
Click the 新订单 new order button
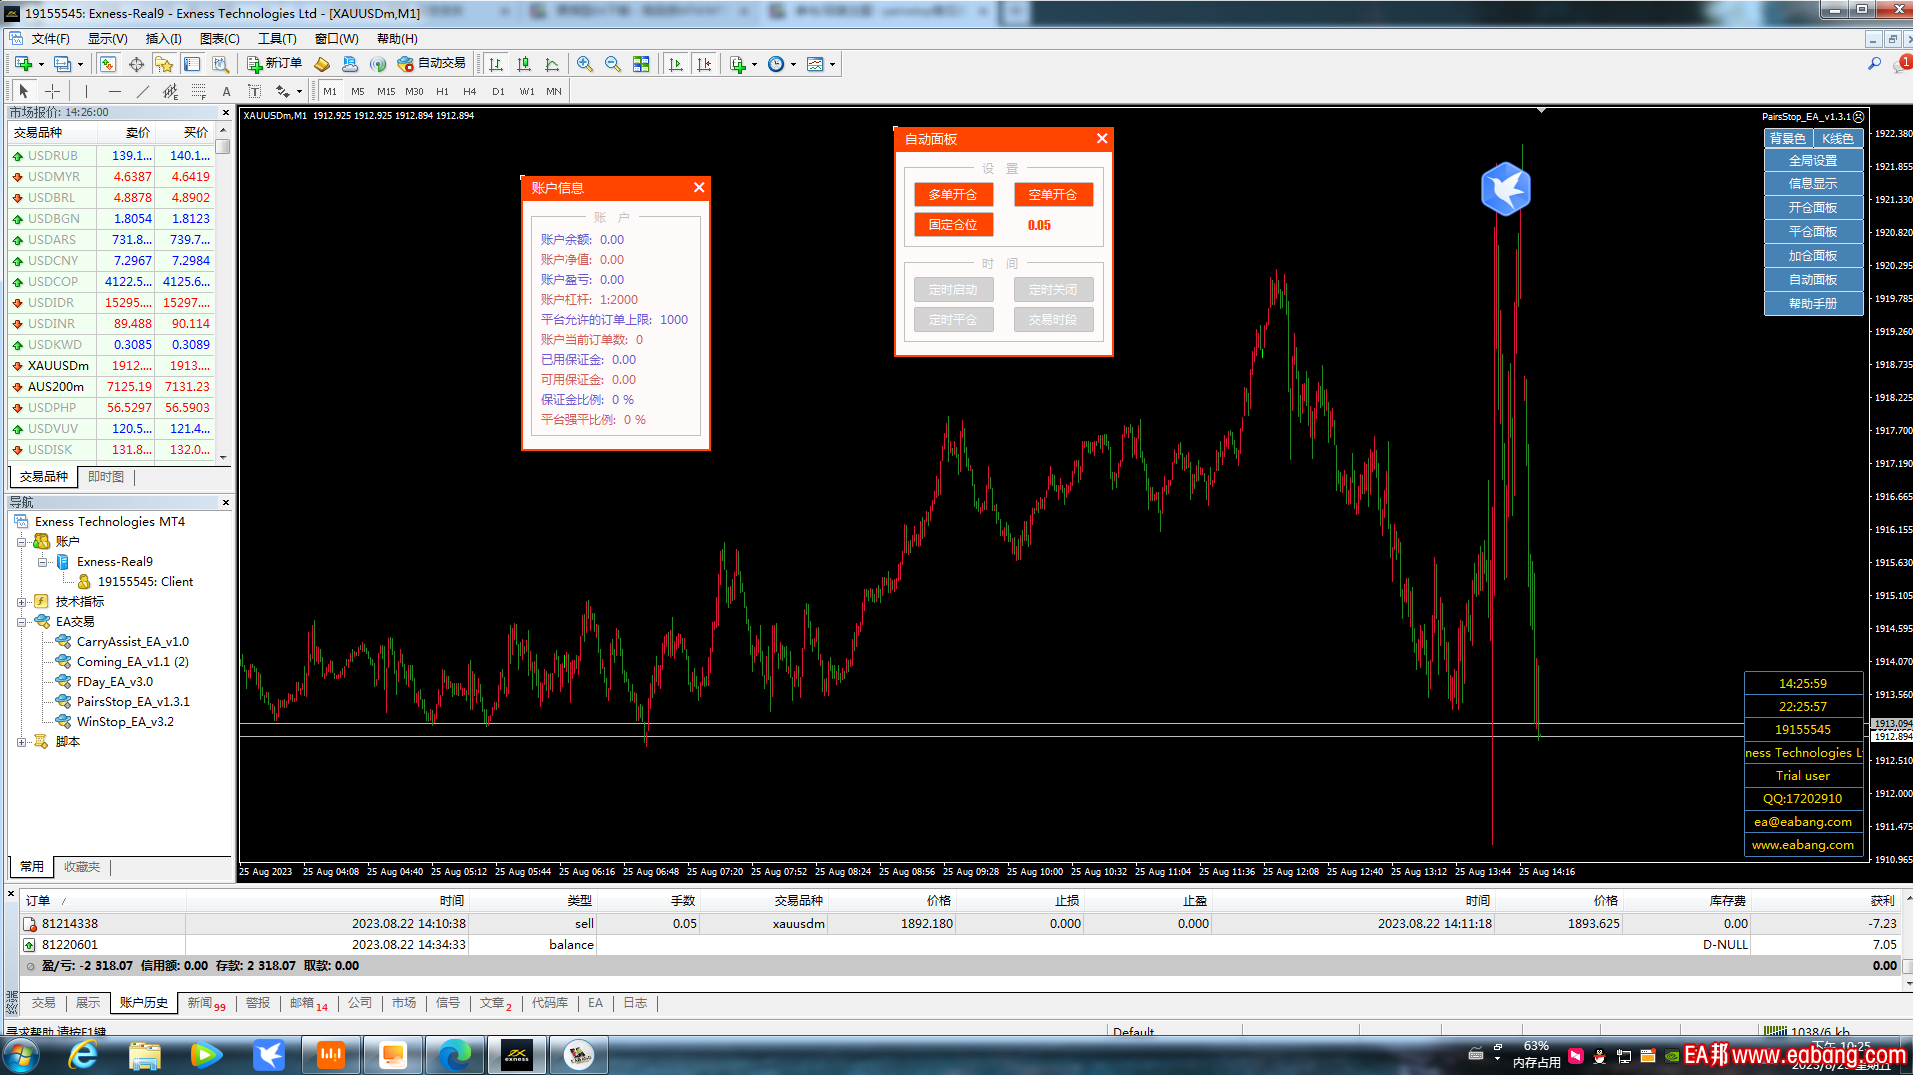[275, 64]
